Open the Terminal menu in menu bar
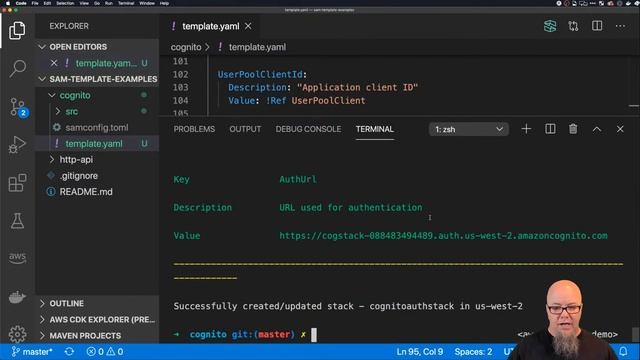 pos(126,3)
